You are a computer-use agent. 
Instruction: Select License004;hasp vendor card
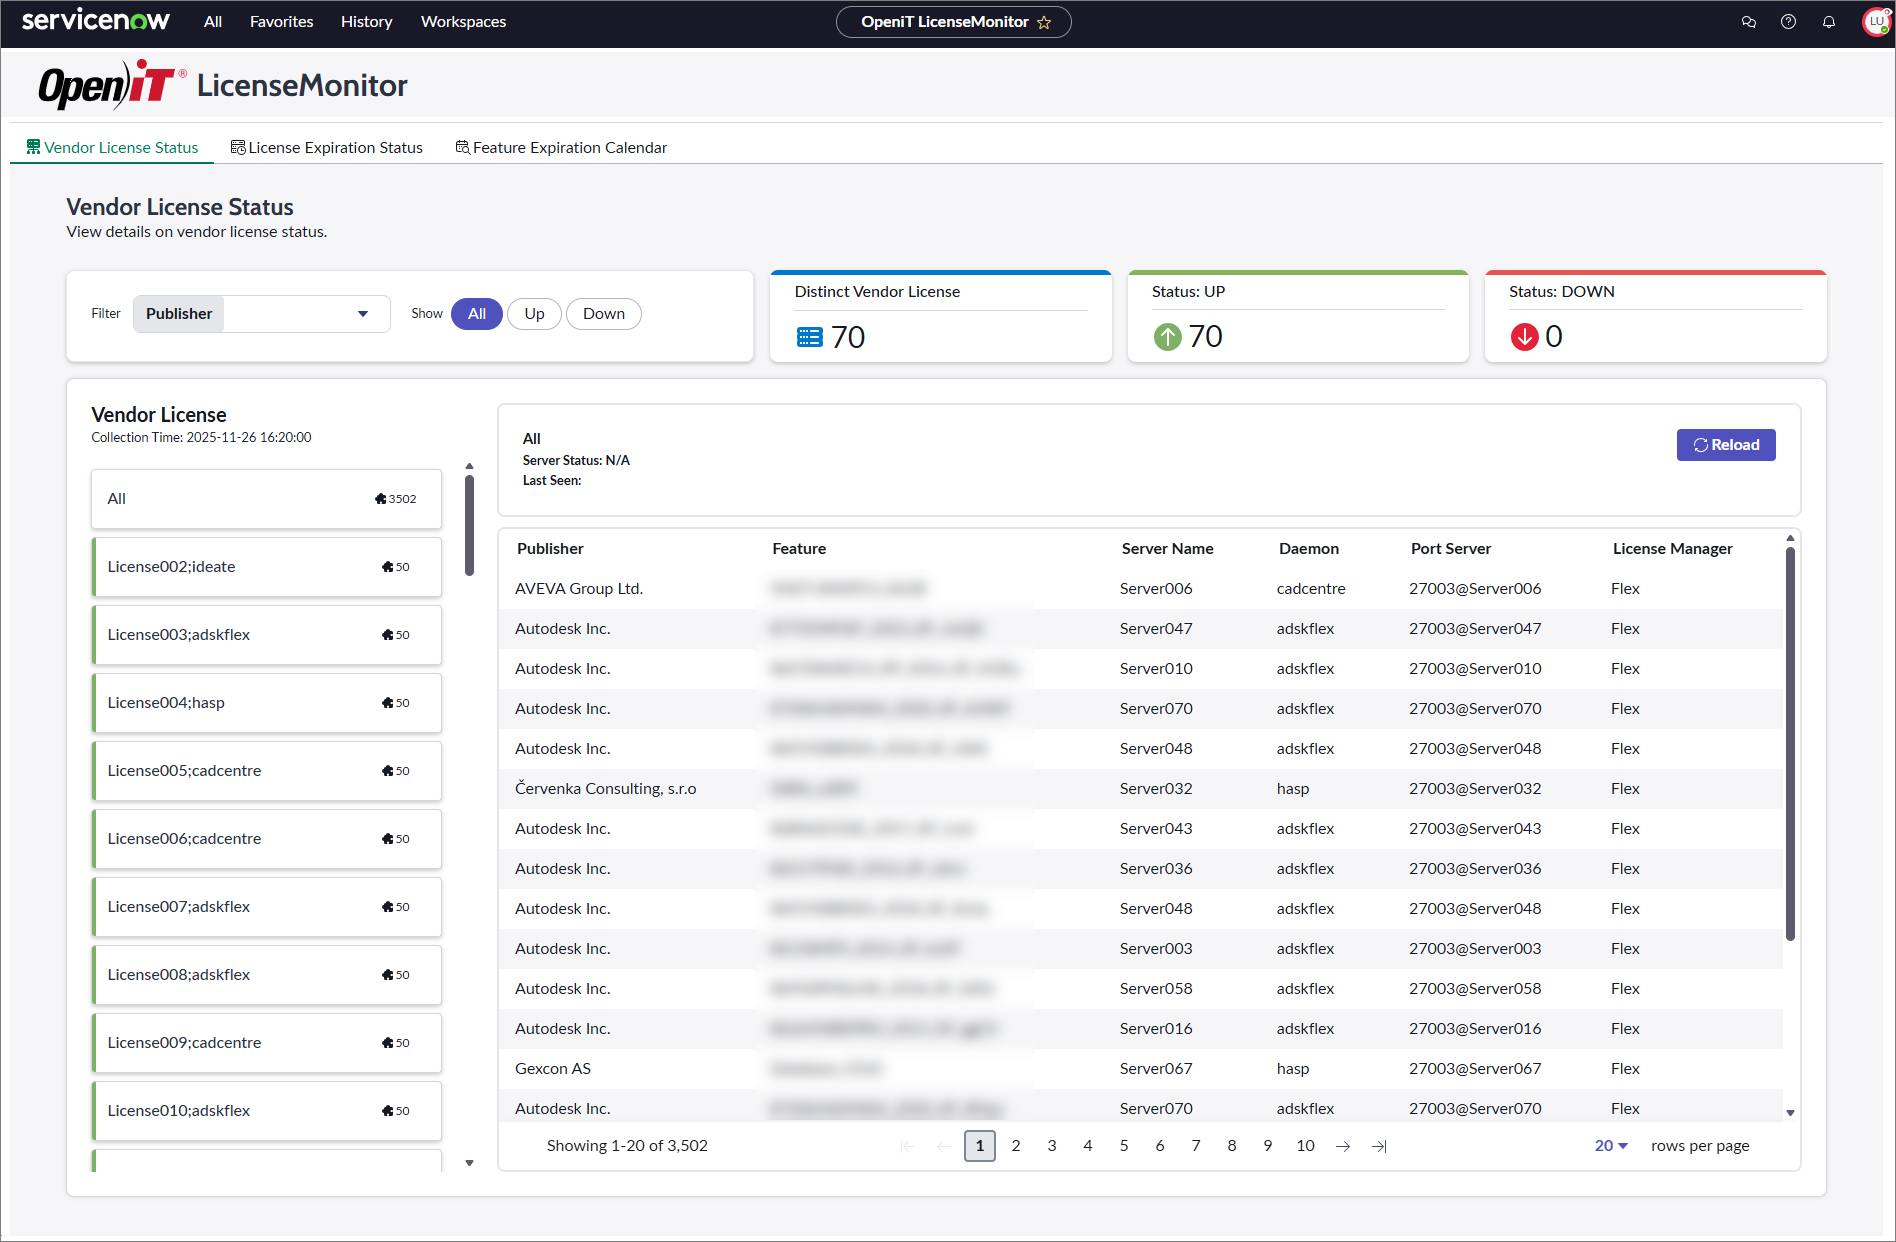point(266,703)
